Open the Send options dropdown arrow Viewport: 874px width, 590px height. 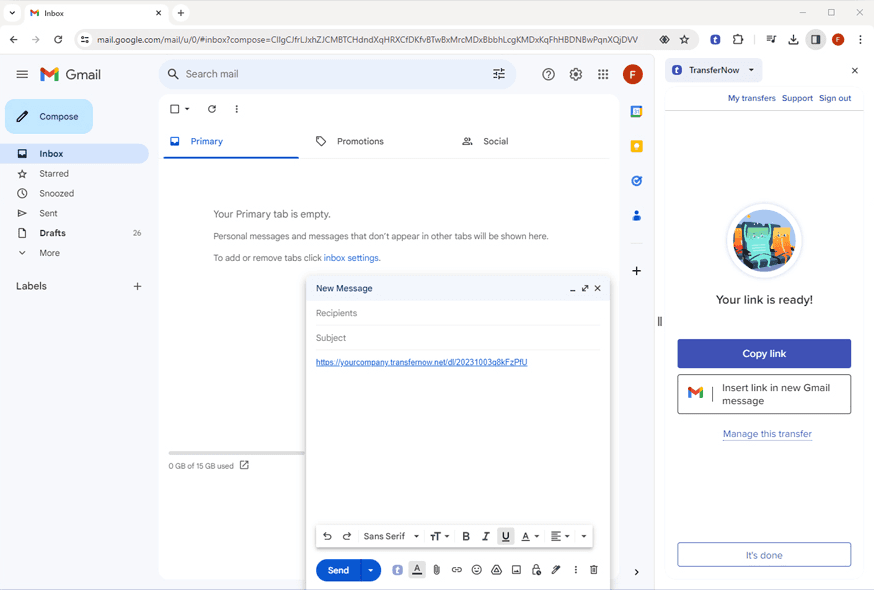[370, 569]
